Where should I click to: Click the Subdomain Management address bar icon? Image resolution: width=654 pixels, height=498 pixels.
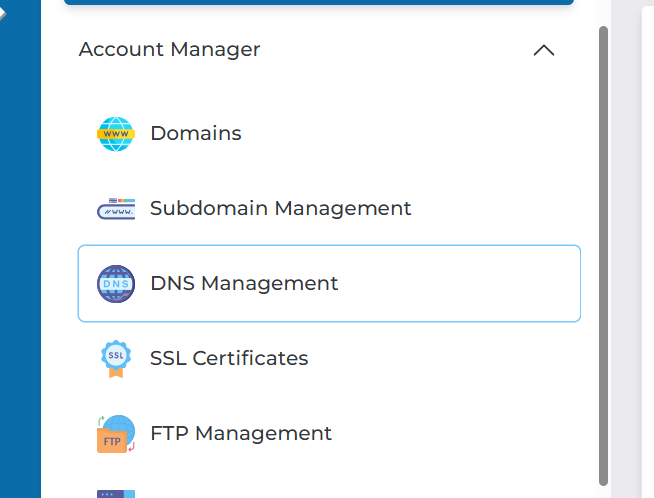115,209
